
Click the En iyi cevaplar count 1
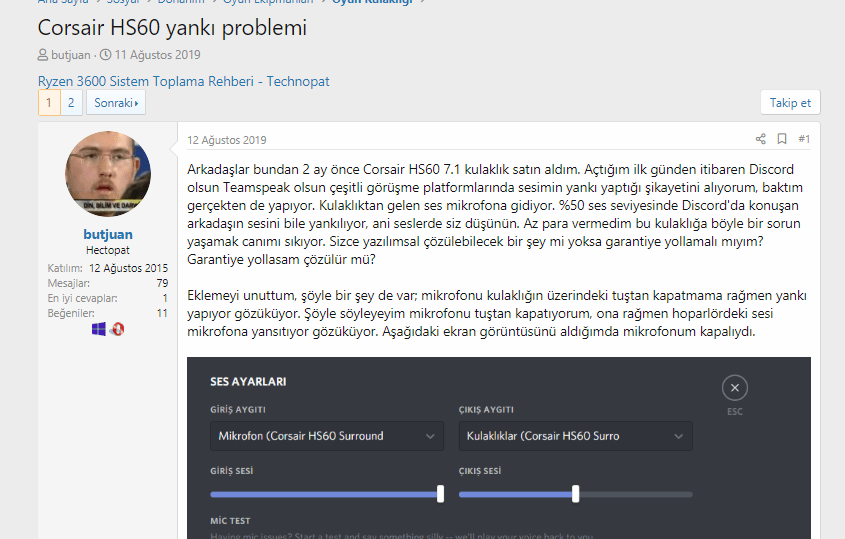(x=165, y=298)
